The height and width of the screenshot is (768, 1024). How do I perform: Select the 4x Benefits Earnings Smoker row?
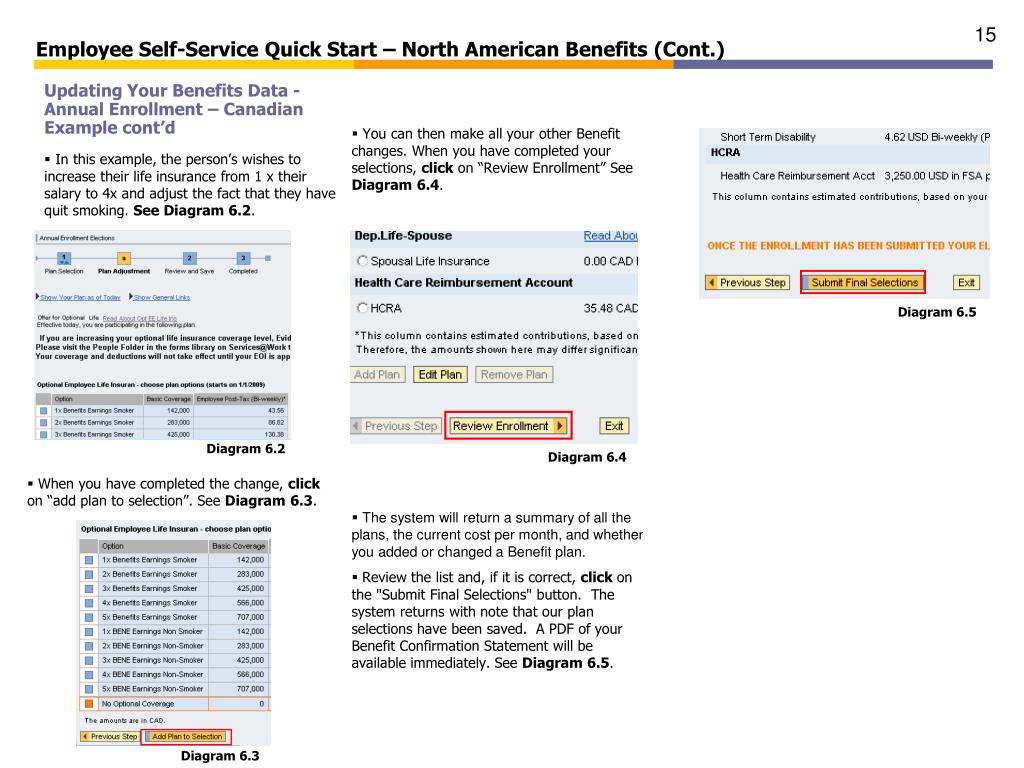pos(89,603)
